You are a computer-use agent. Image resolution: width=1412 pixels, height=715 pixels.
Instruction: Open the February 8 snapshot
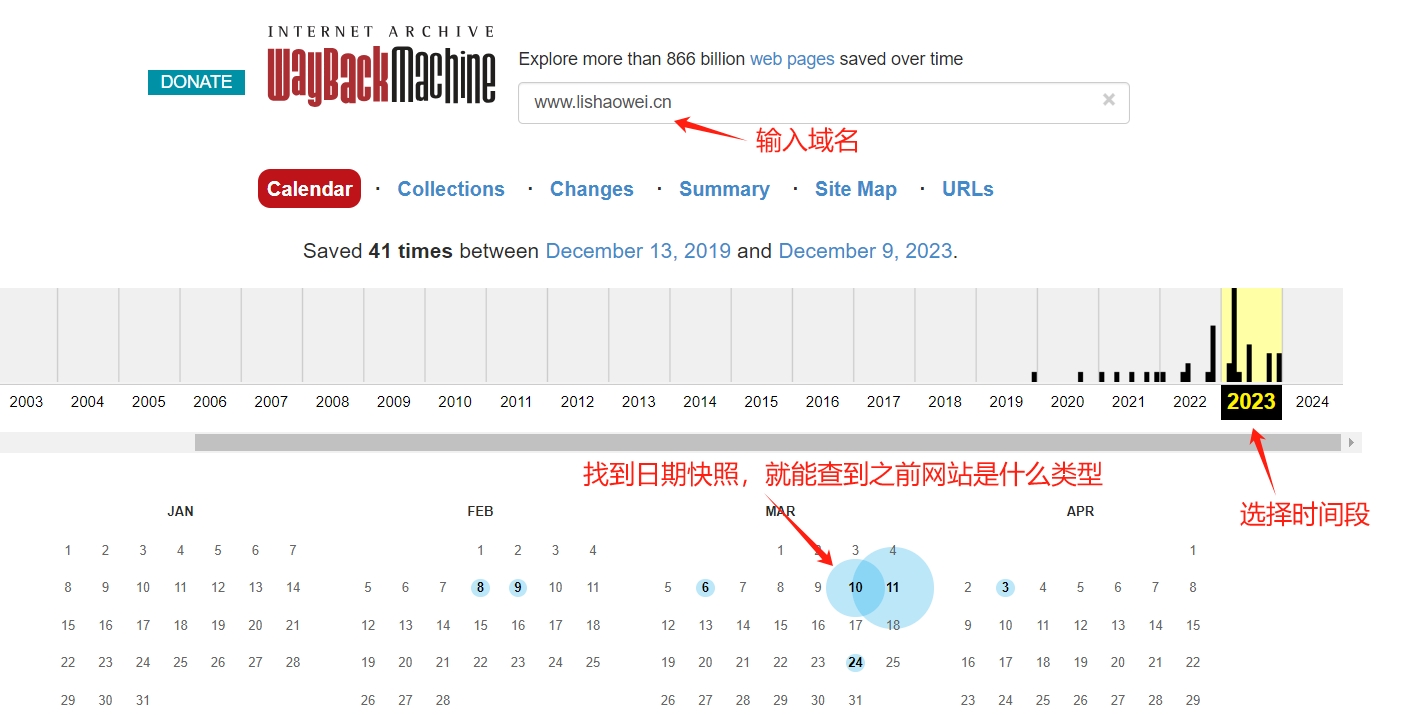pyautogui.click(x=480, y=587)
